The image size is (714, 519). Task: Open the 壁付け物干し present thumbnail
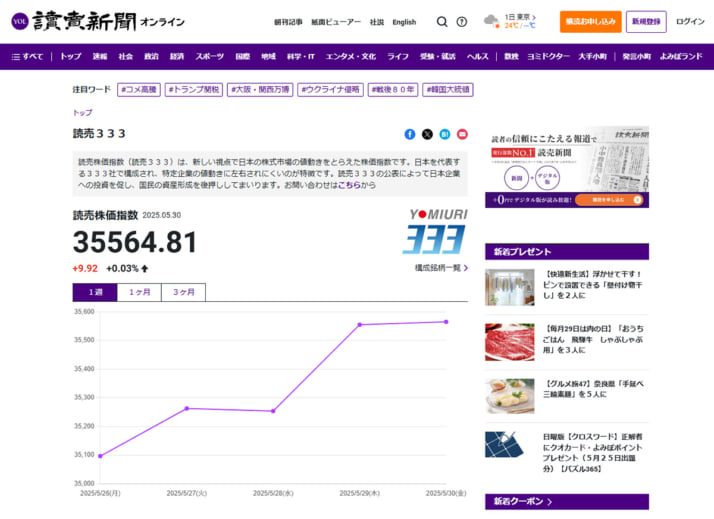[x=510, y=287]
